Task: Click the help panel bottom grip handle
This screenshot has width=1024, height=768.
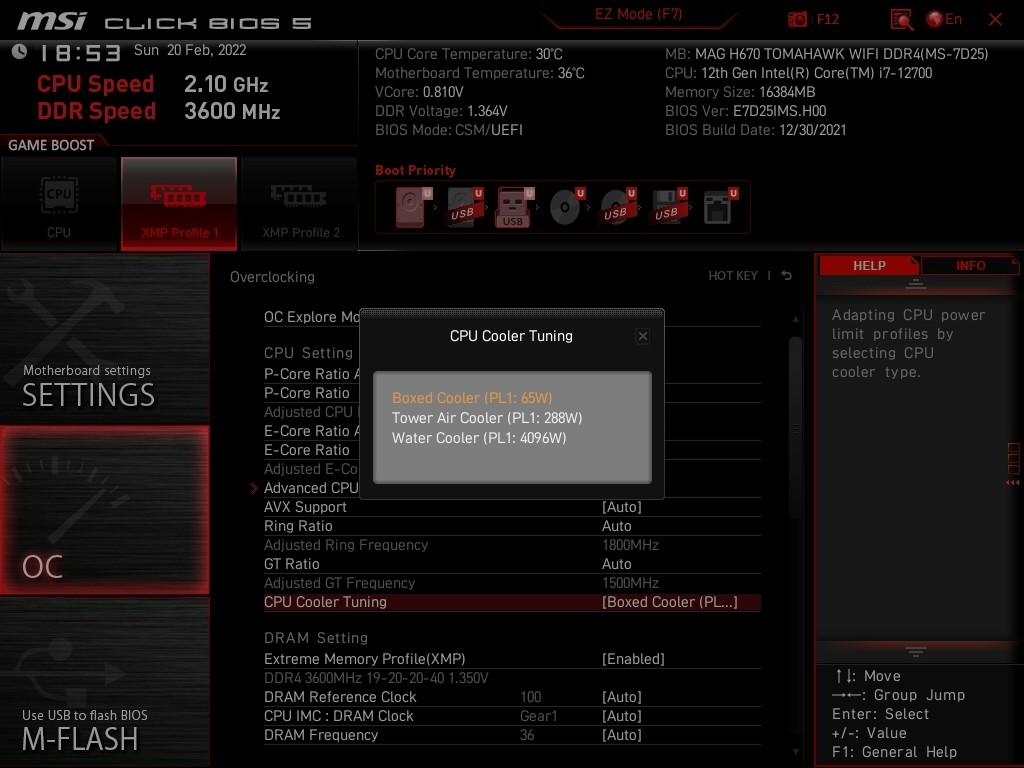Action: pyautogui.click(x=916, y=652)
